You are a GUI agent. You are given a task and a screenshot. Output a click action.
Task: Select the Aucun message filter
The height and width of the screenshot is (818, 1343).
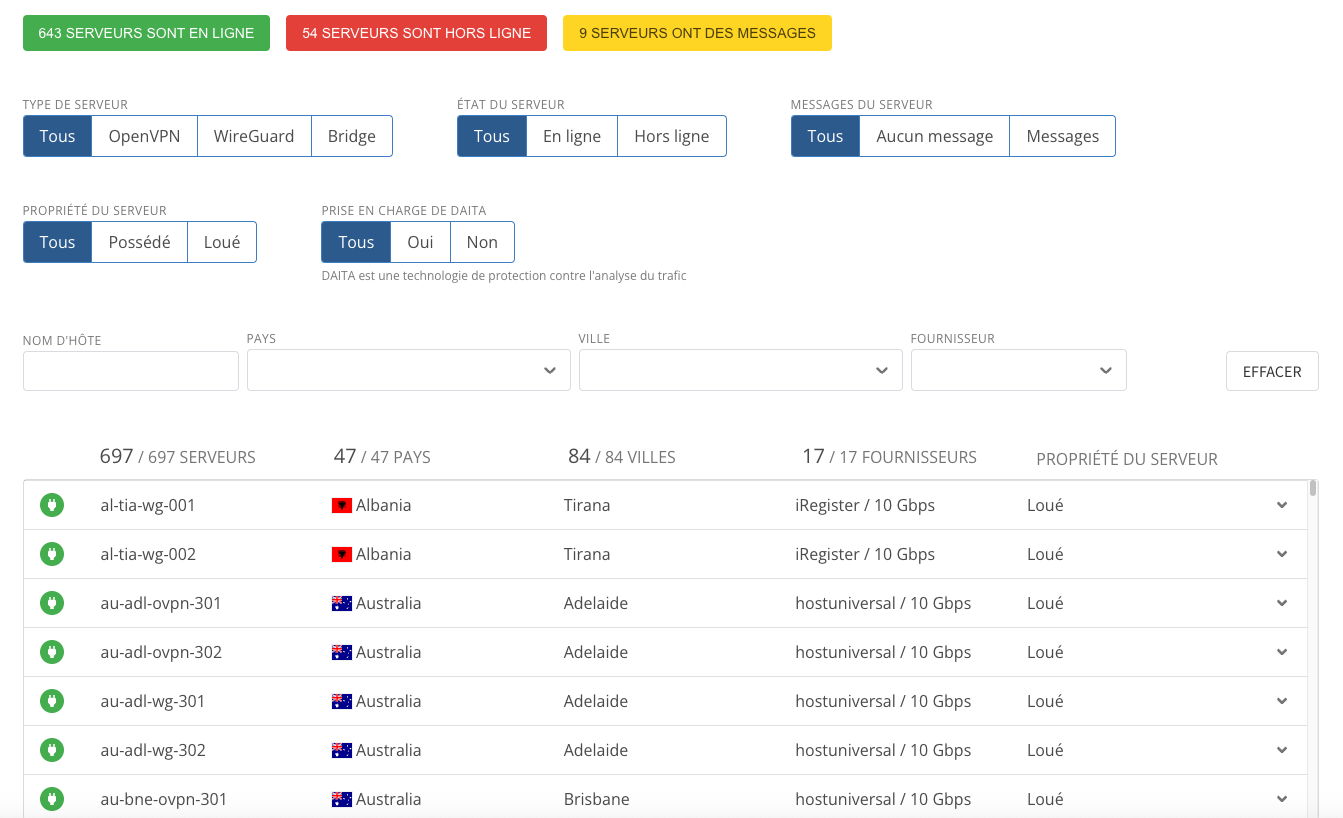point(934,136)
